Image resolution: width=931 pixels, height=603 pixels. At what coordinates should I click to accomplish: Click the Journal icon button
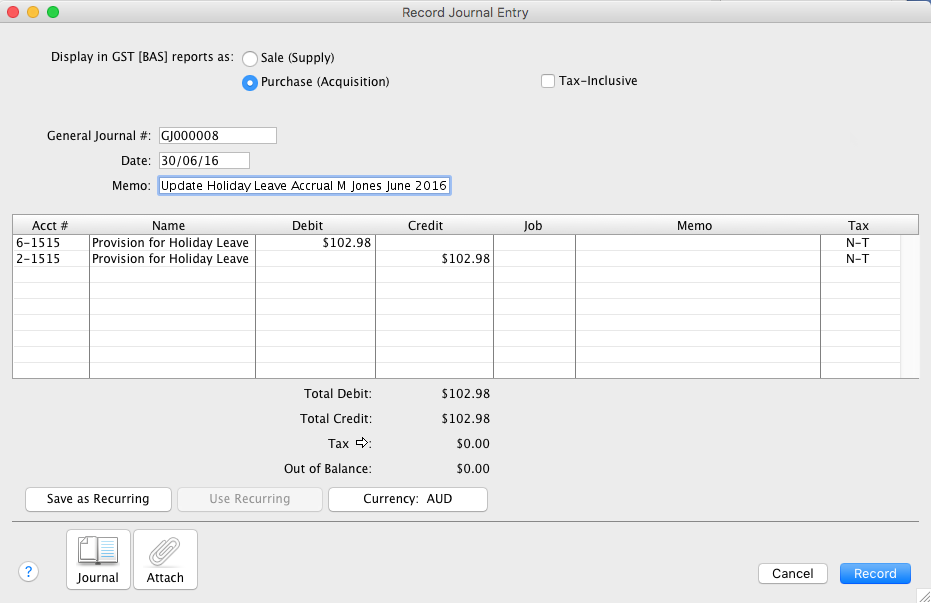tap(98, 559)
